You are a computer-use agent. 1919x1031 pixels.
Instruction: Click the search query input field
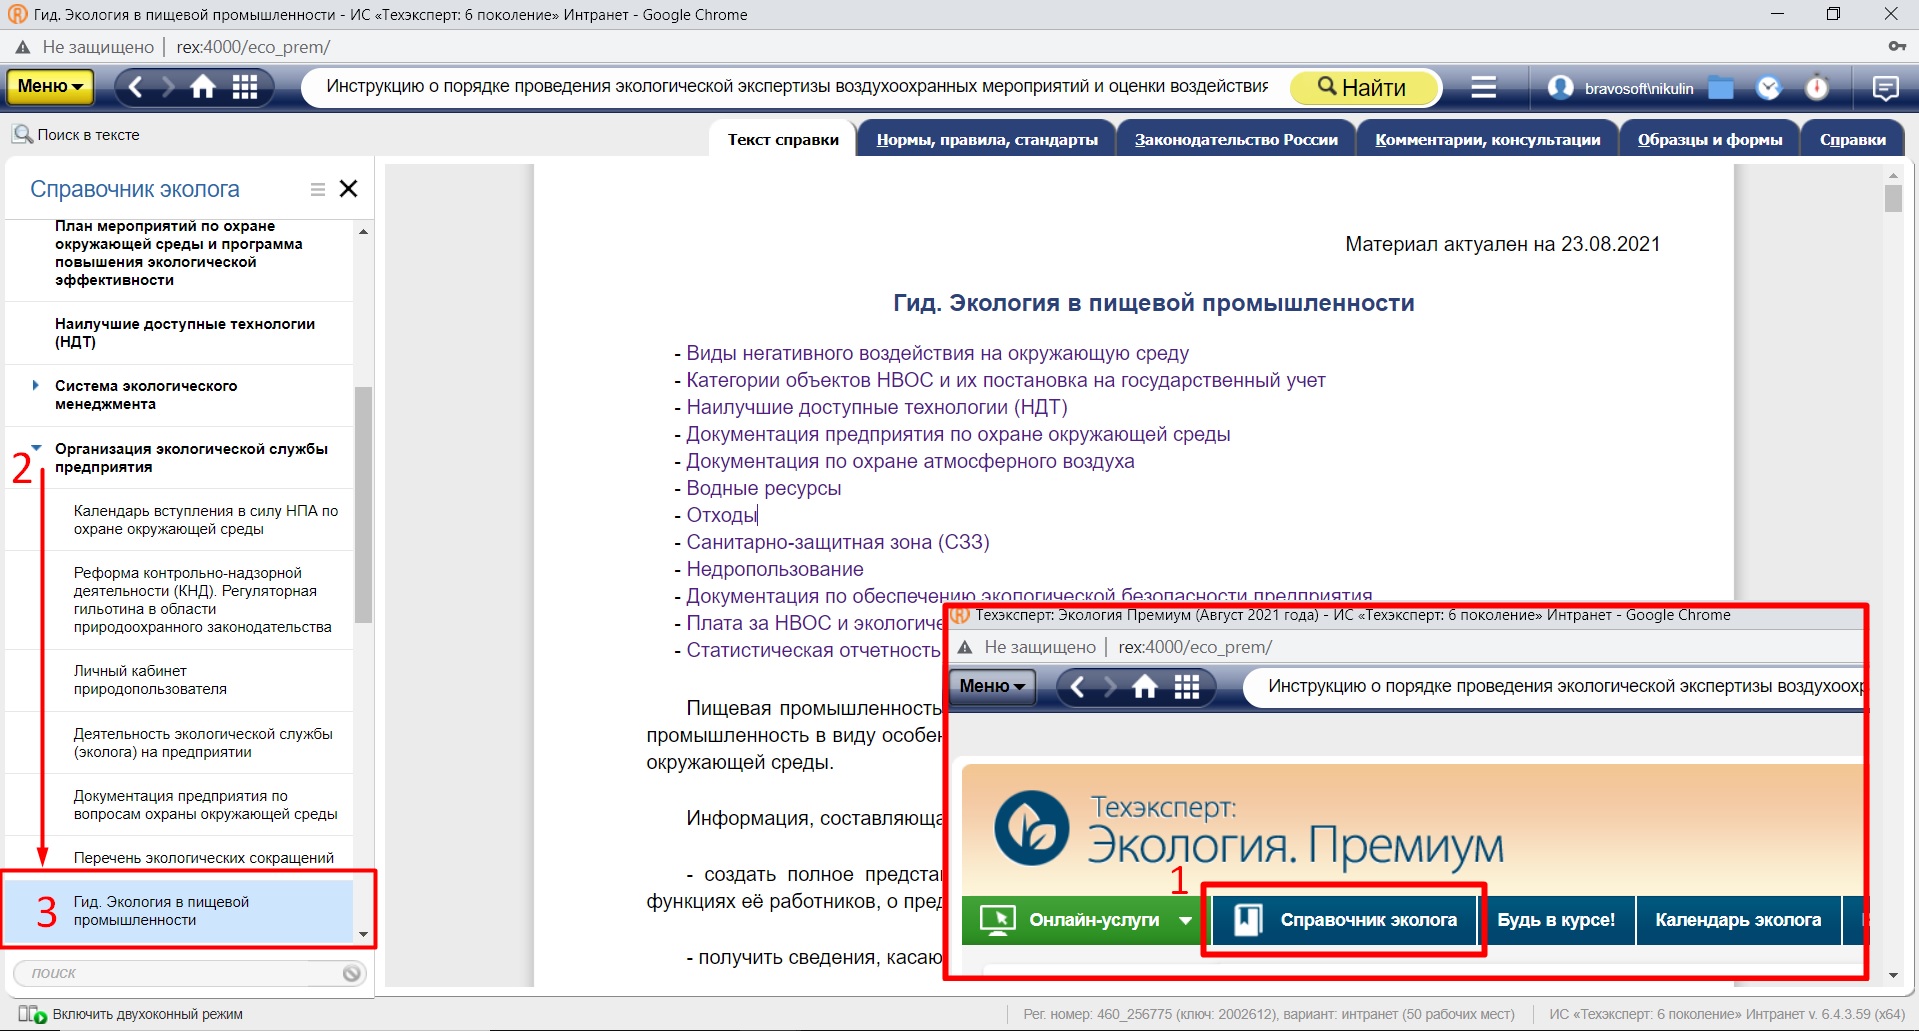pyautogui.click(x=797, y=87)
